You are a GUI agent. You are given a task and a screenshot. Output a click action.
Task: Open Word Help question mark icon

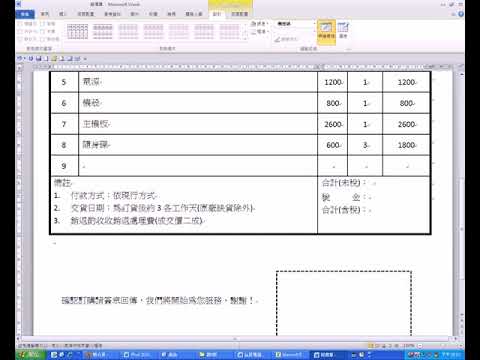[x=461, y=14]
